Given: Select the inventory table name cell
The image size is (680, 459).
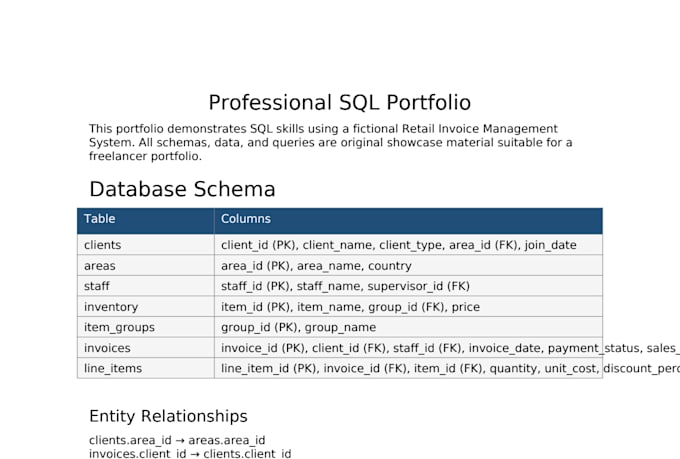Looking at the screenshot, I should (x=146, y=307).
